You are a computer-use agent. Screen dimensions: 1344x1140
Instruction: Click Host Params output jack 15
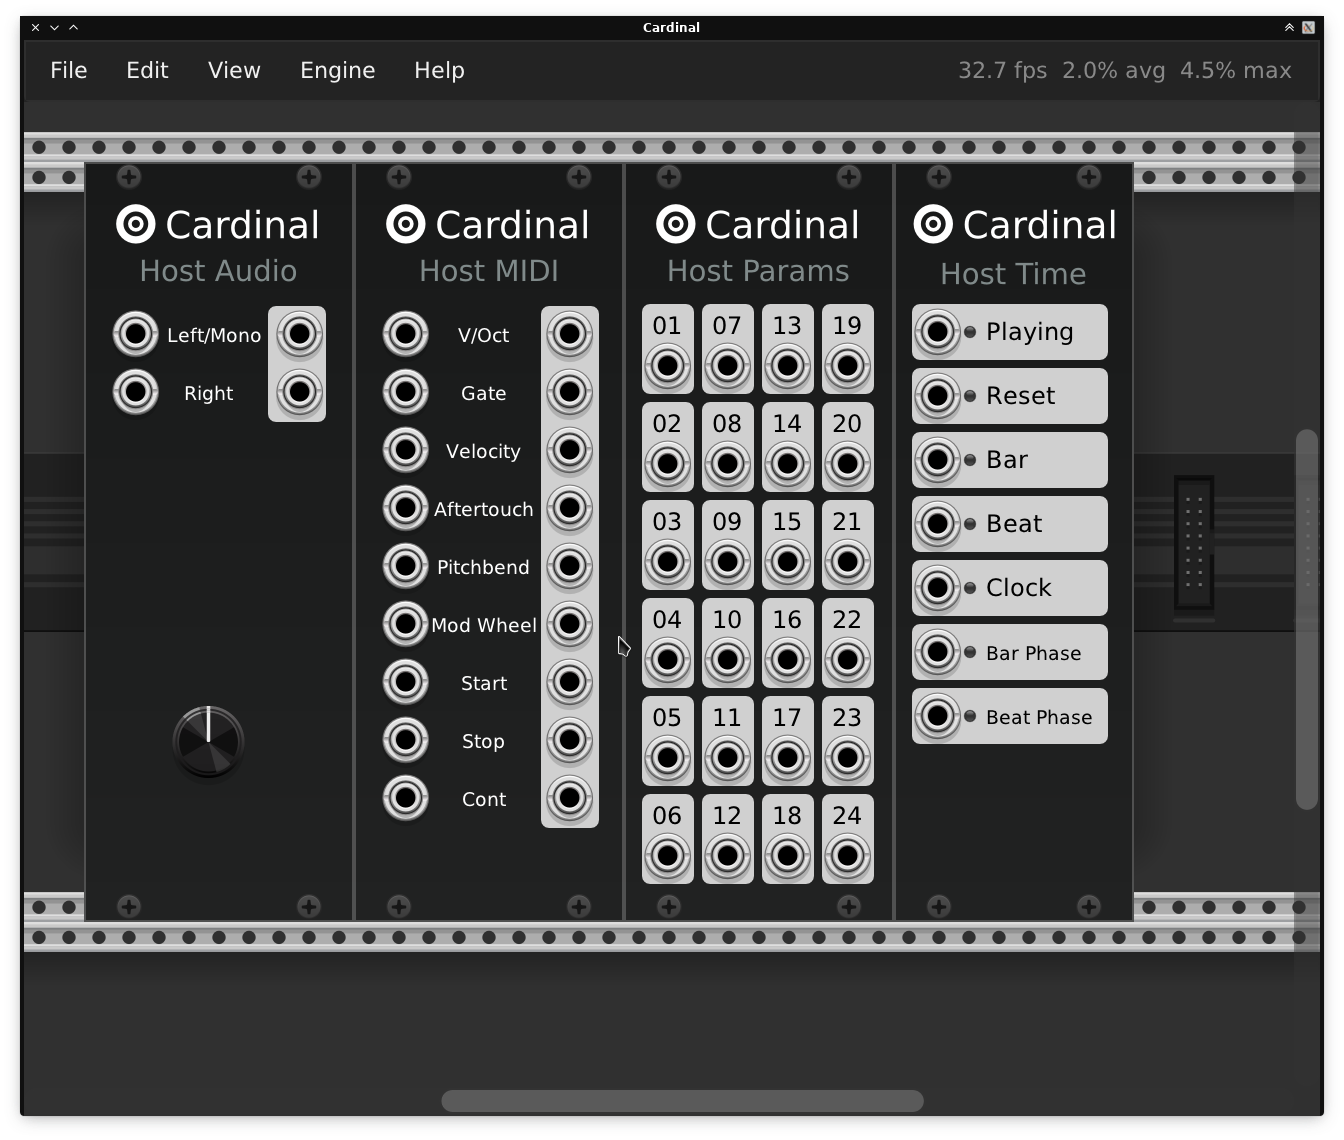[788, 562]
